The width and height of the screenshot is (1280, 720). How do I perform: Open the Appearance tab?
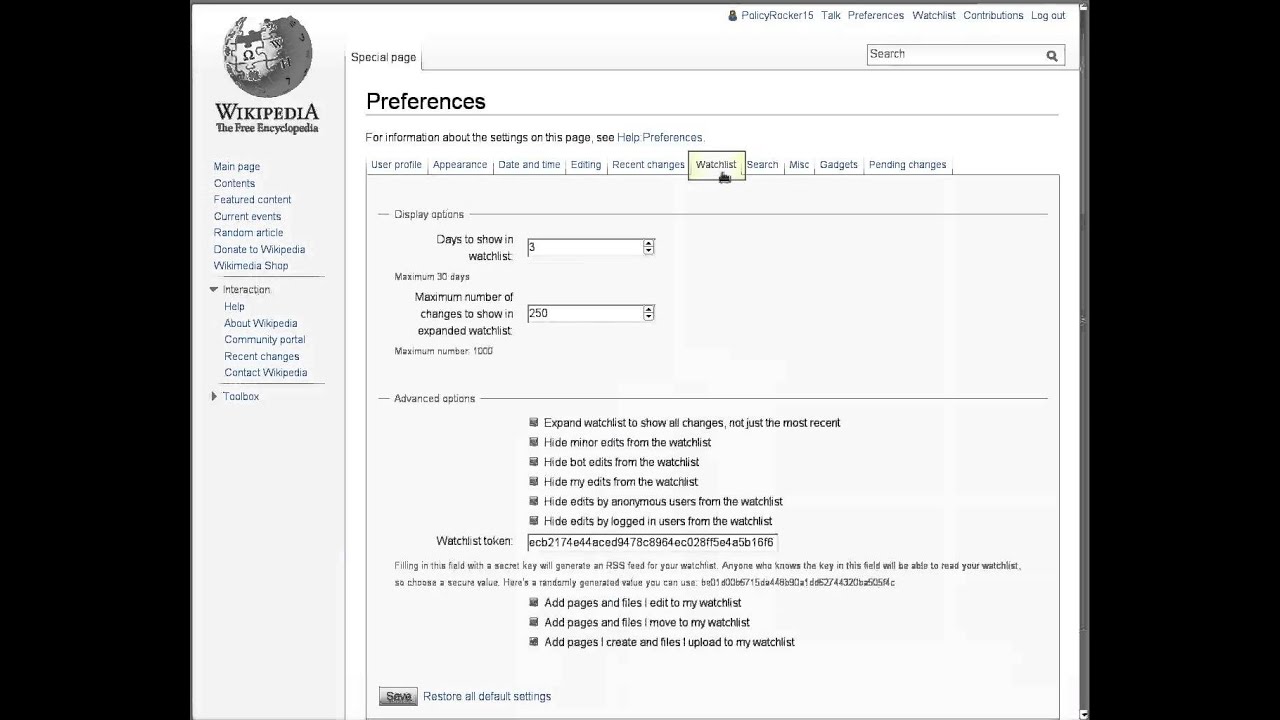click(x=460, y=165)
